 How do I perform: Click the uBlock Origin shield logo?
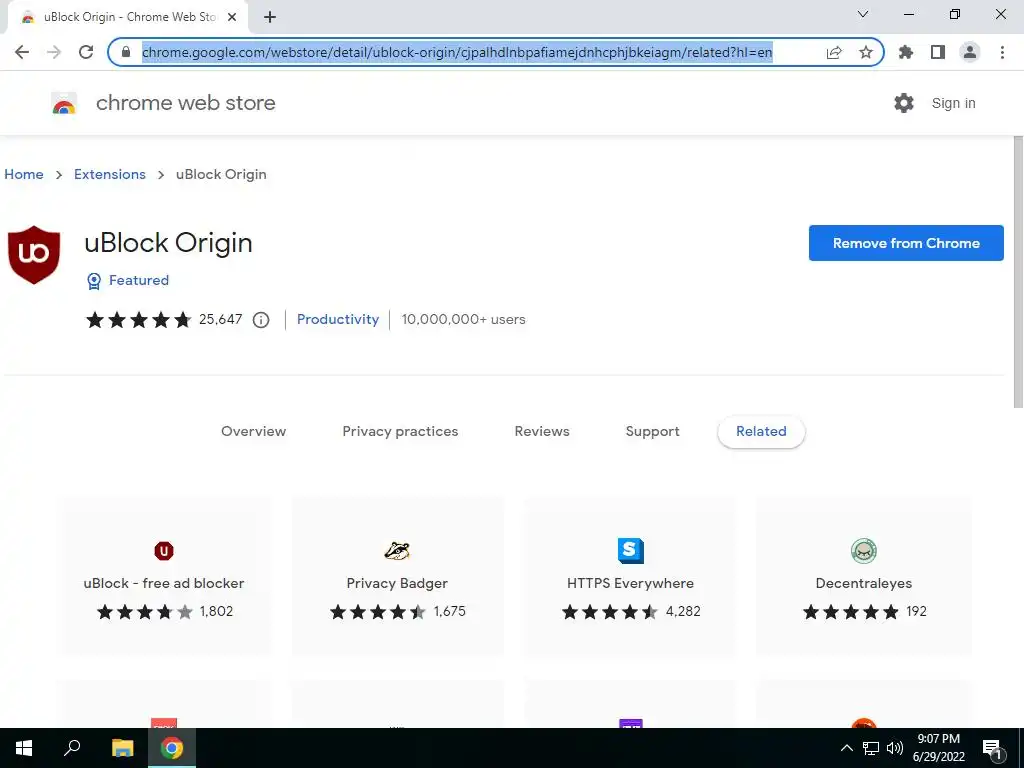34,255
